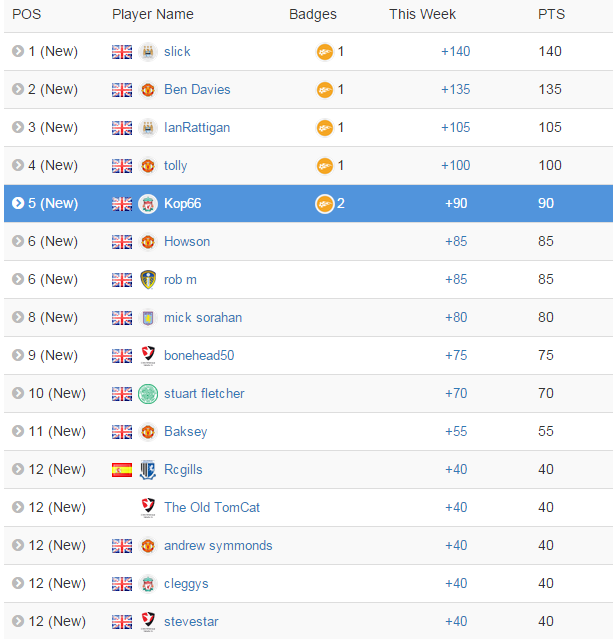The width and height of the screenshot is (613, 639).
Task: Click the This Week column header
Action: 422,15
